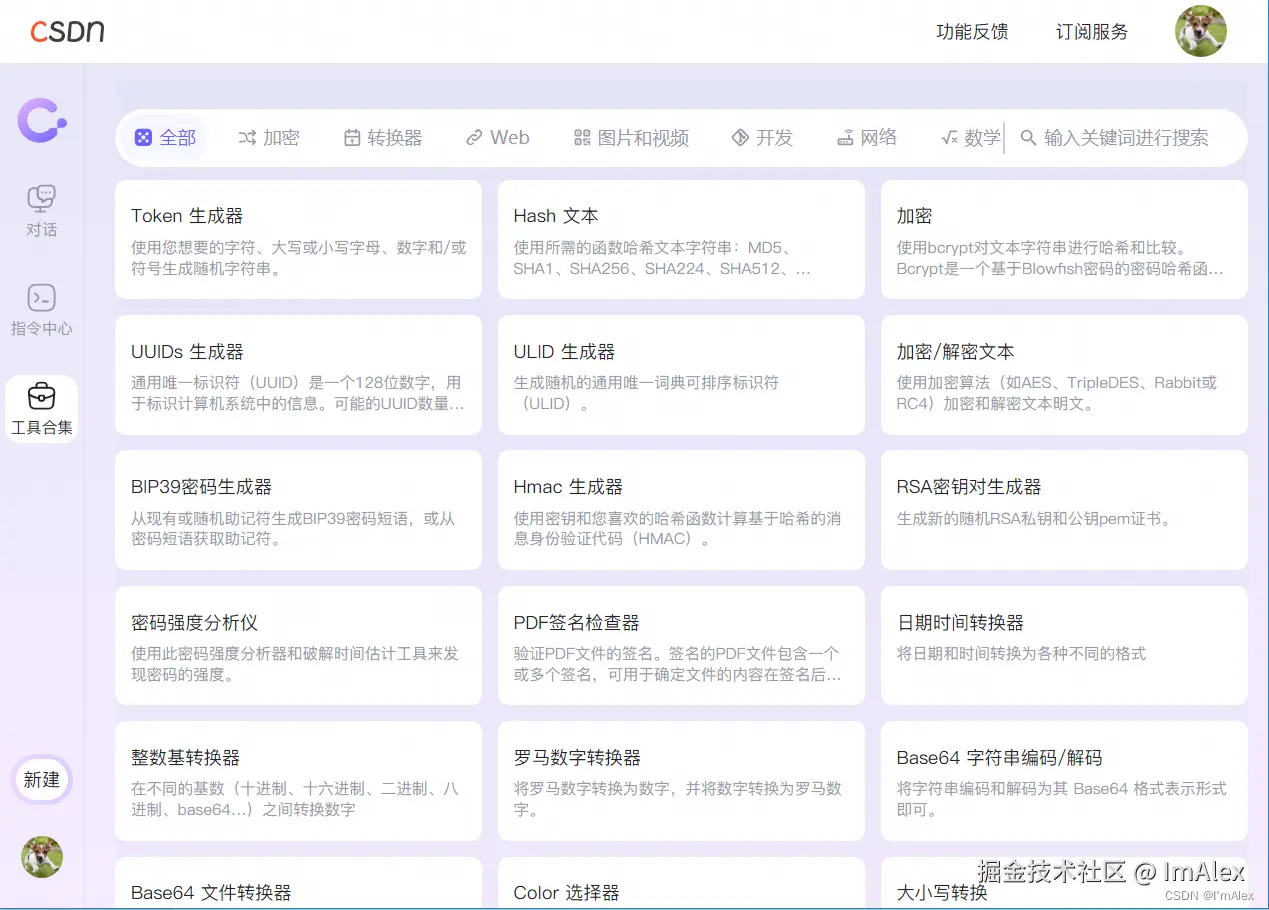This screenshot has height=910, width=1269.
Task: Click the grid icon beside 图片和视频
Action: point(582,138)
